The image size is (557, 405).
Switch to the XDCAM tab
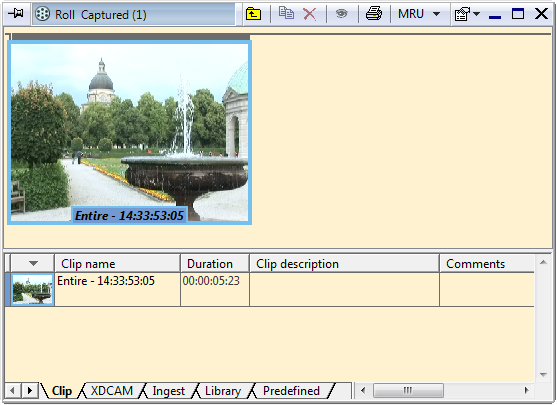[112, 390]
